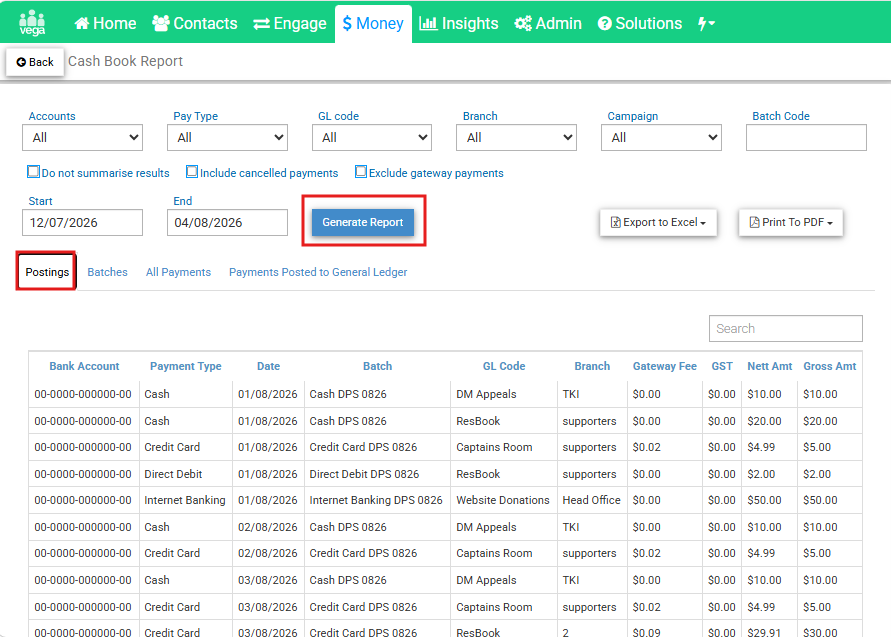Click the Back arrow button
891x637 pixels.
coord(35,62)
